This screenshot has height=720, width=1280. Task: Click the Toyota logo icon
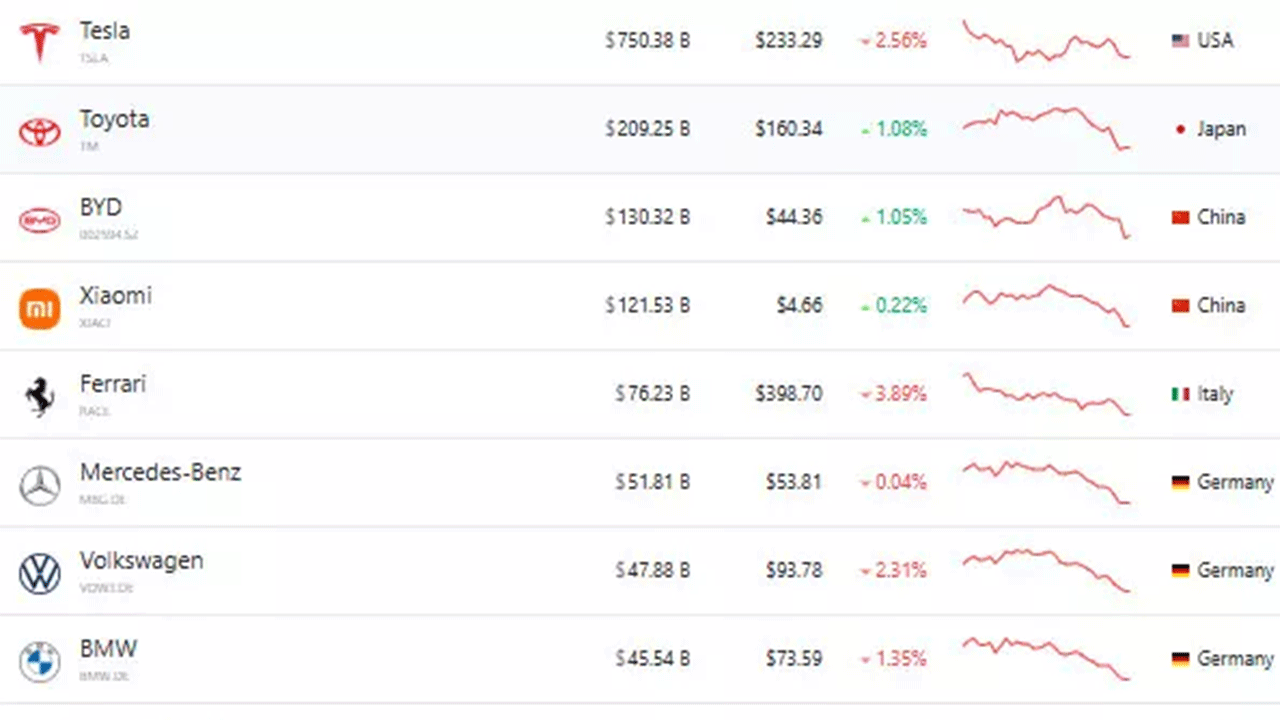40,130
